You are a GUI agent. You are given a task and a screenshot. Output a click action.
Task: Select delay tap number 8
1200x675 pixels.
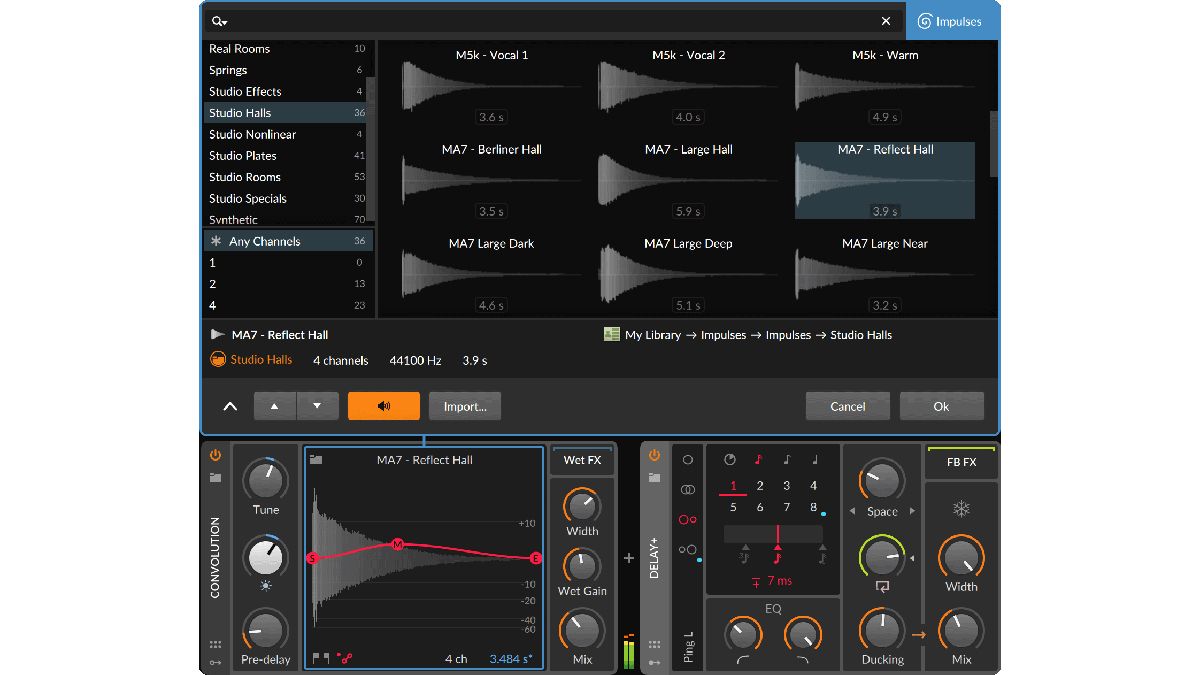(814, 507)
